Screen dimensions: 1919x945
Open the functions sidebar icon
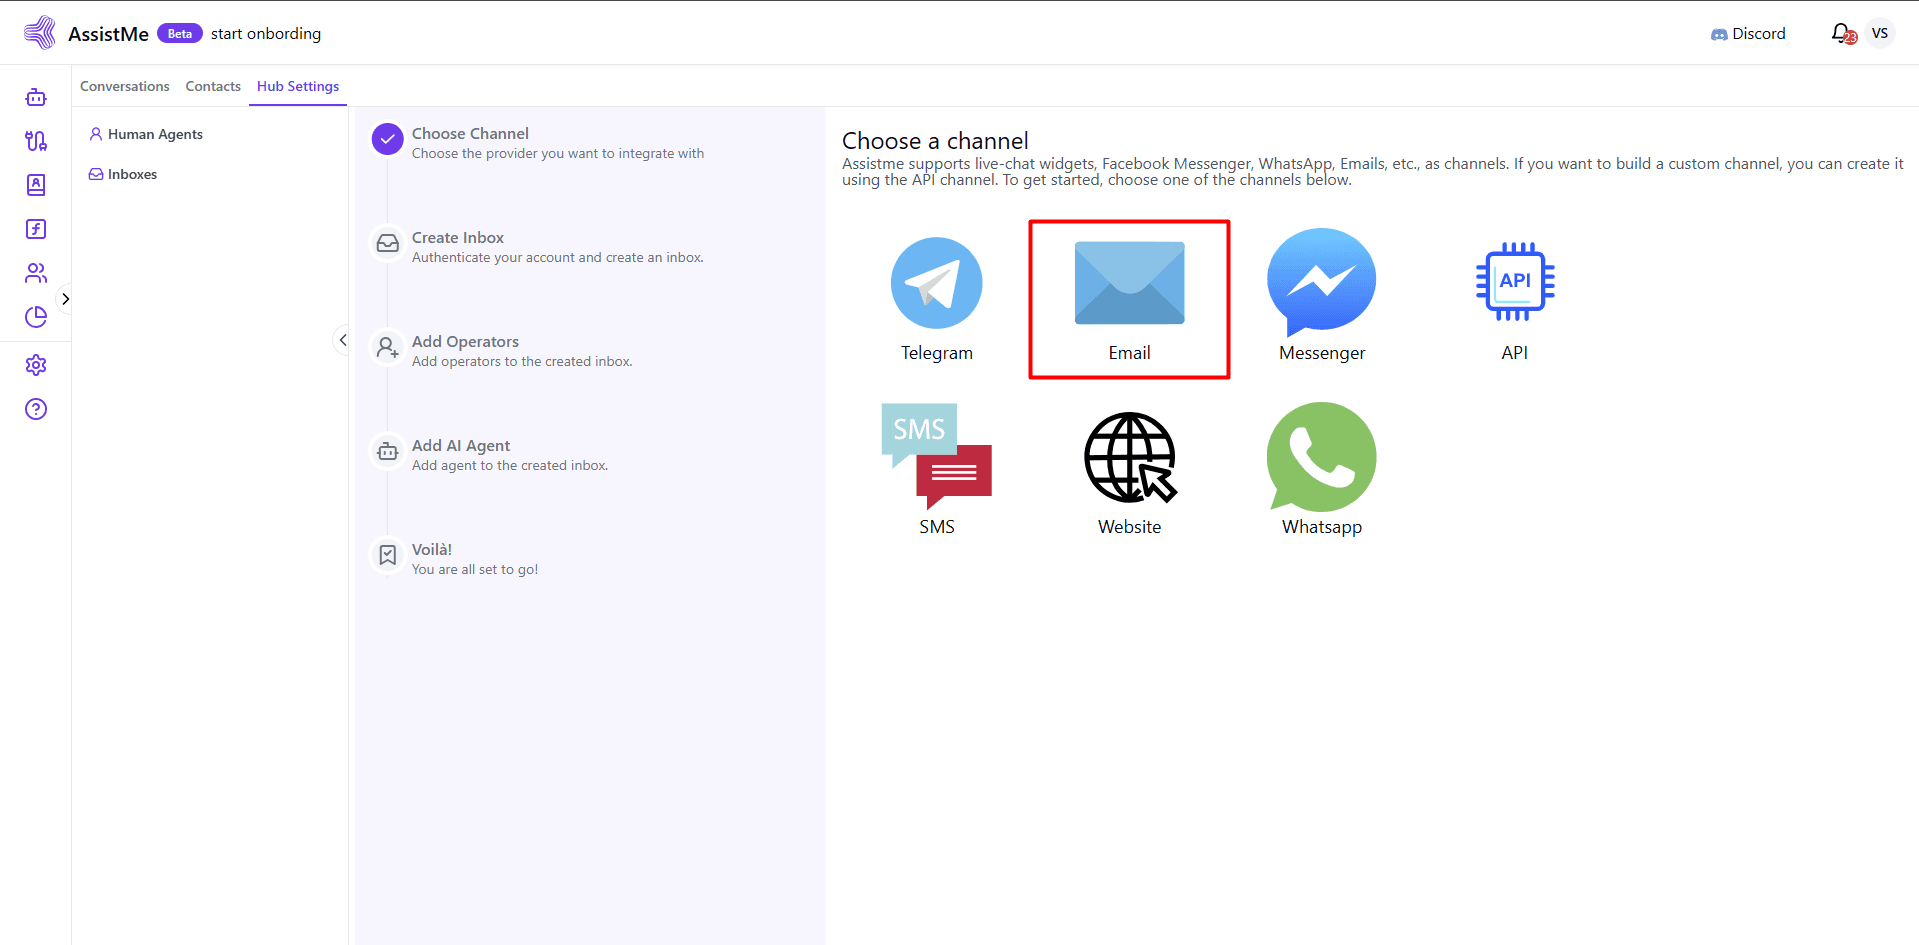pyautogui.click(x=36, y=229)
